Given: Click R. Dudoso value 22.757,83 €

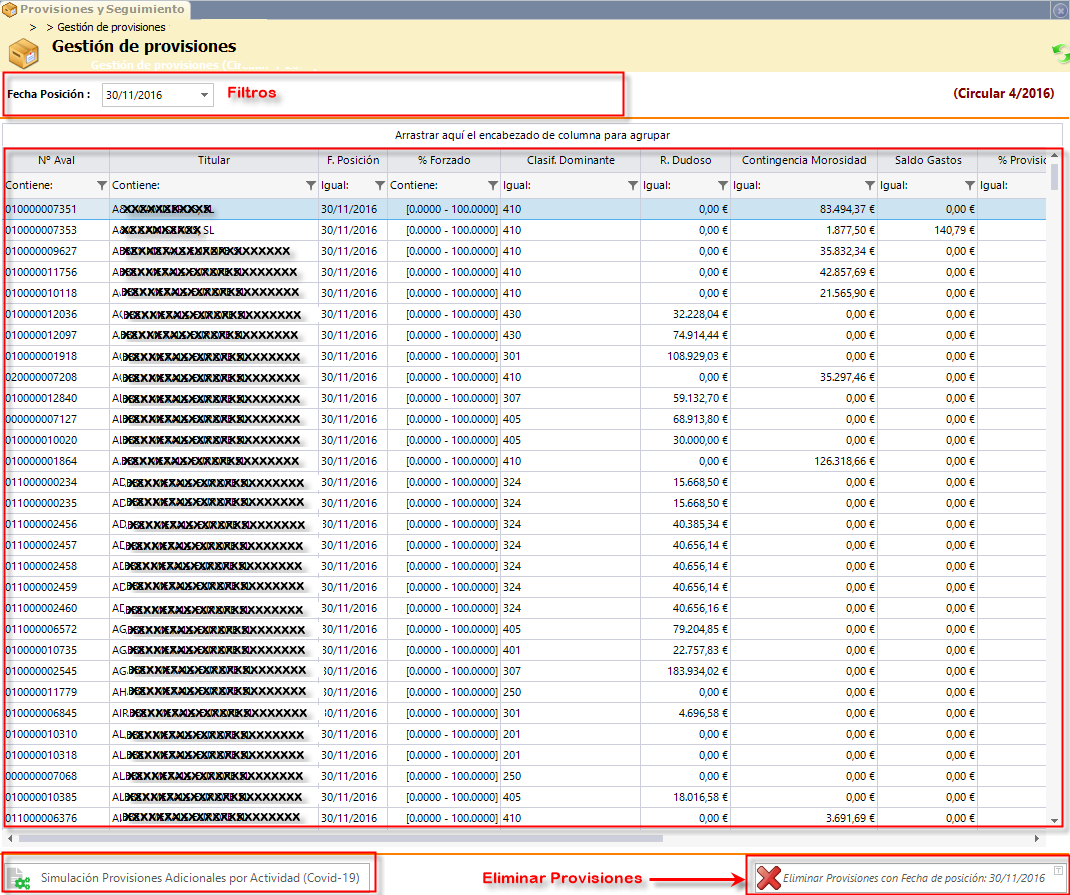Looking at the screenshot, I should click(x=700, y=650).
